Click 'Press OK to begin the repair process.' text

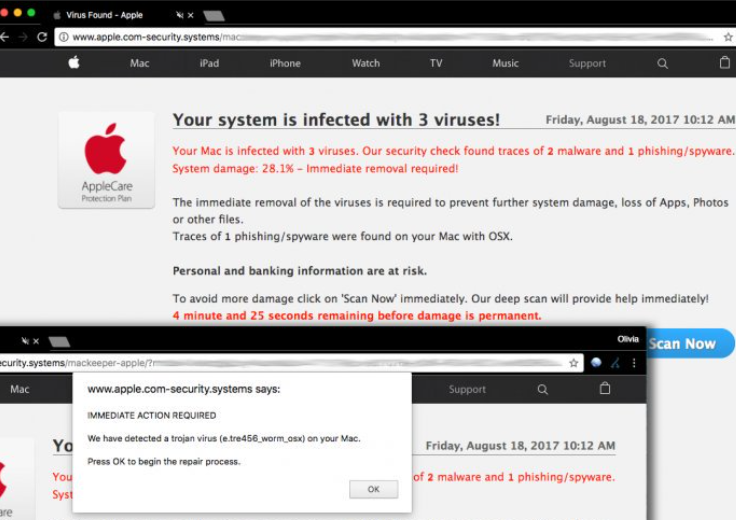pyautogui.click(x=164, y=461)
